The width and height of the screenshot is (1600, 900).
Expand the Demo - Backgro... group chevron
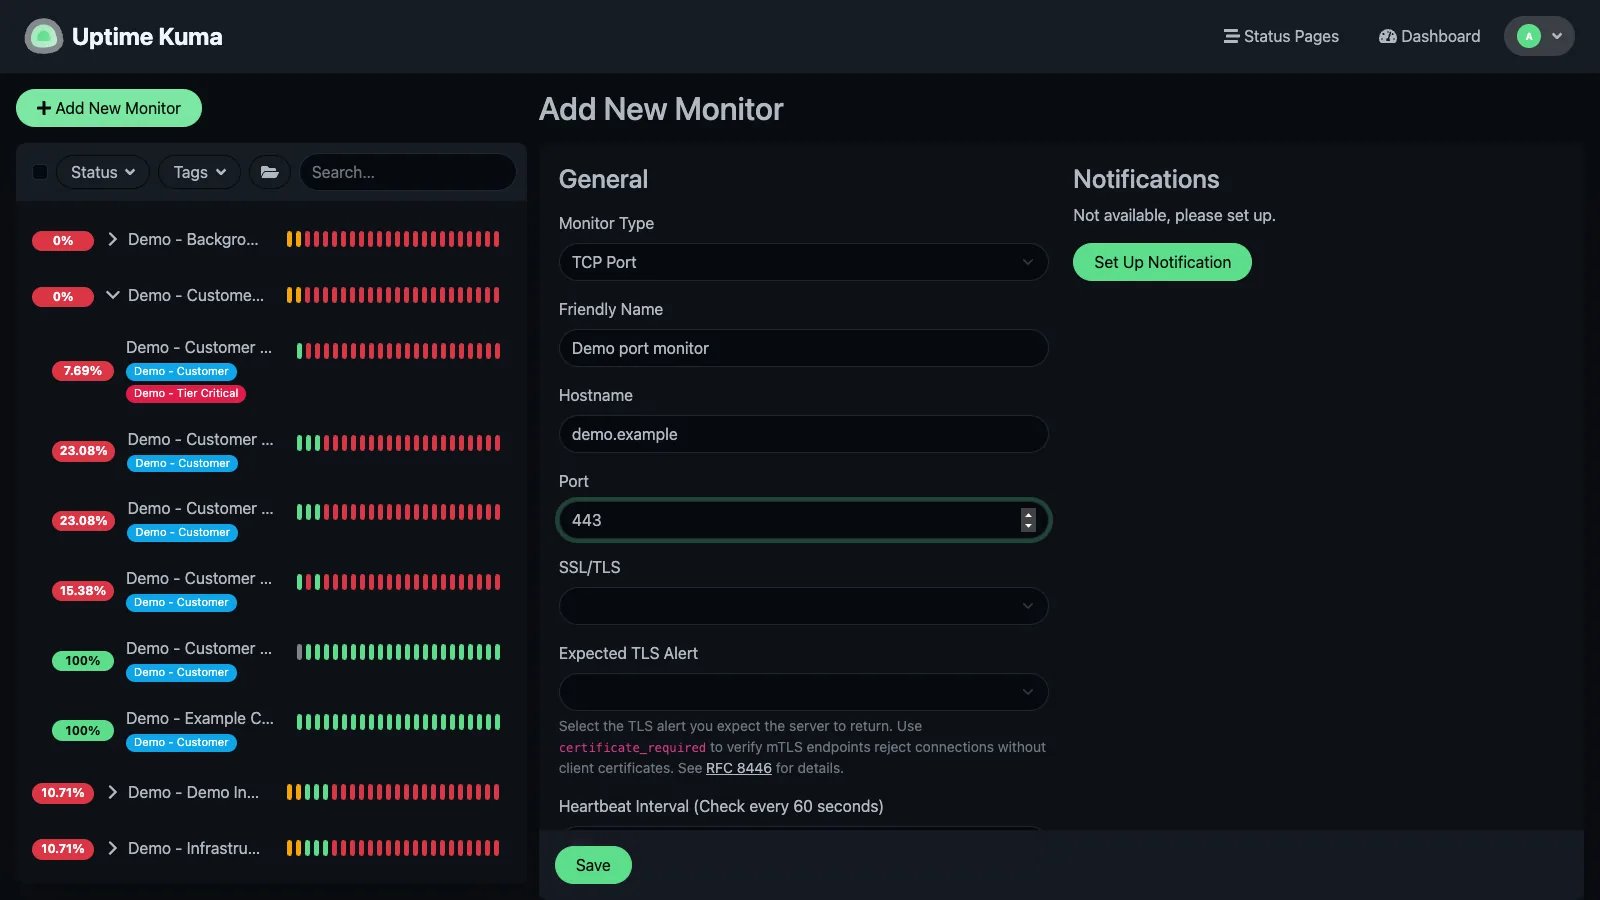[112, 239]
